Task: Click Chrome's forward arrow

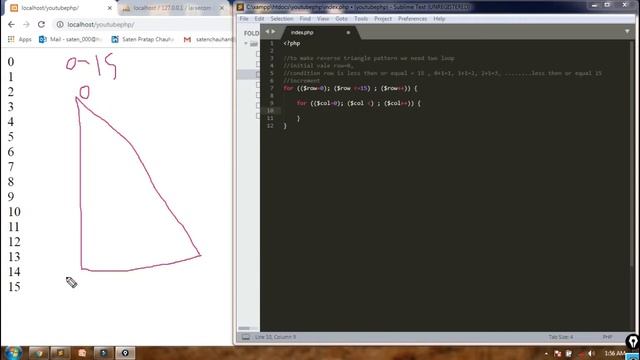Action: click(x=26, y=24)
